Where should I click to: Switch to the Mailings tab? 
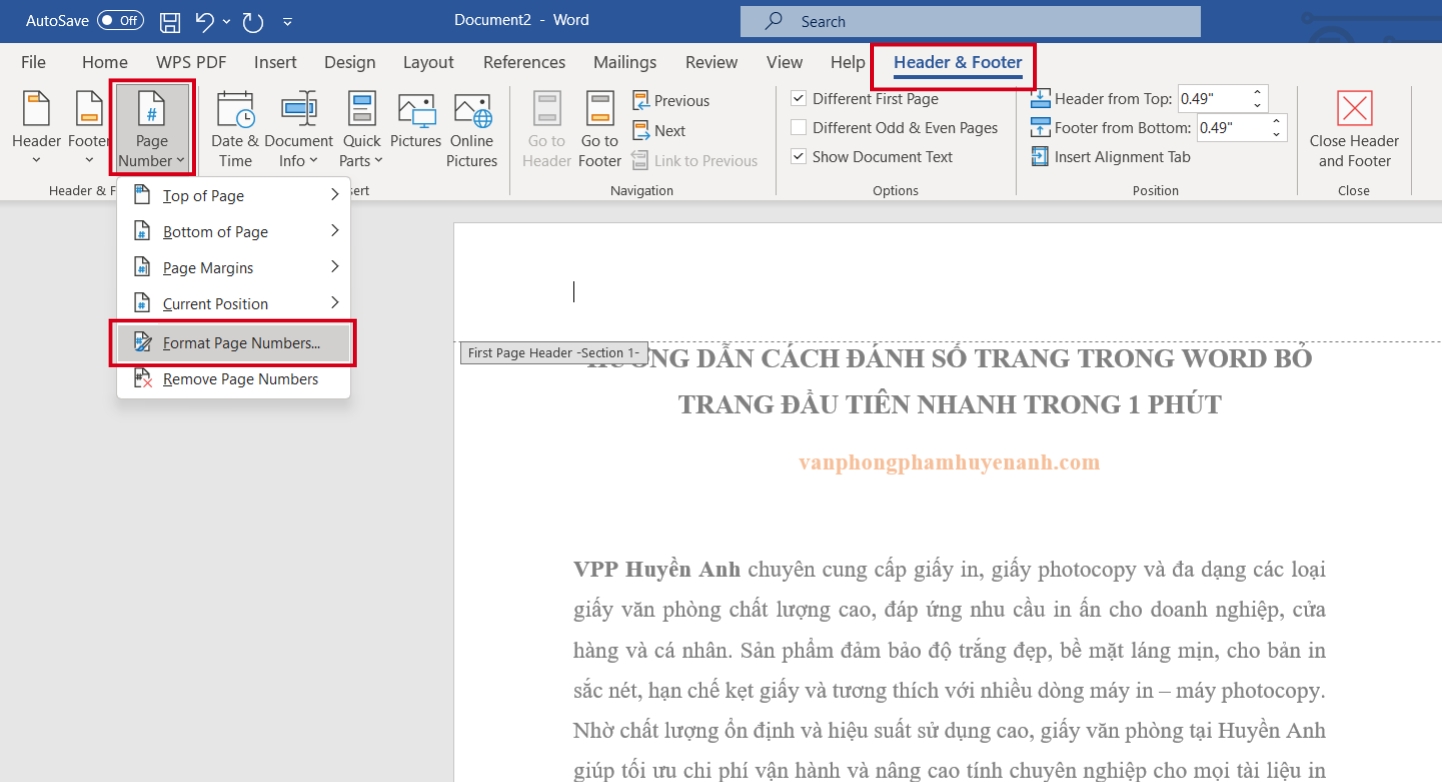coord(625,62)
